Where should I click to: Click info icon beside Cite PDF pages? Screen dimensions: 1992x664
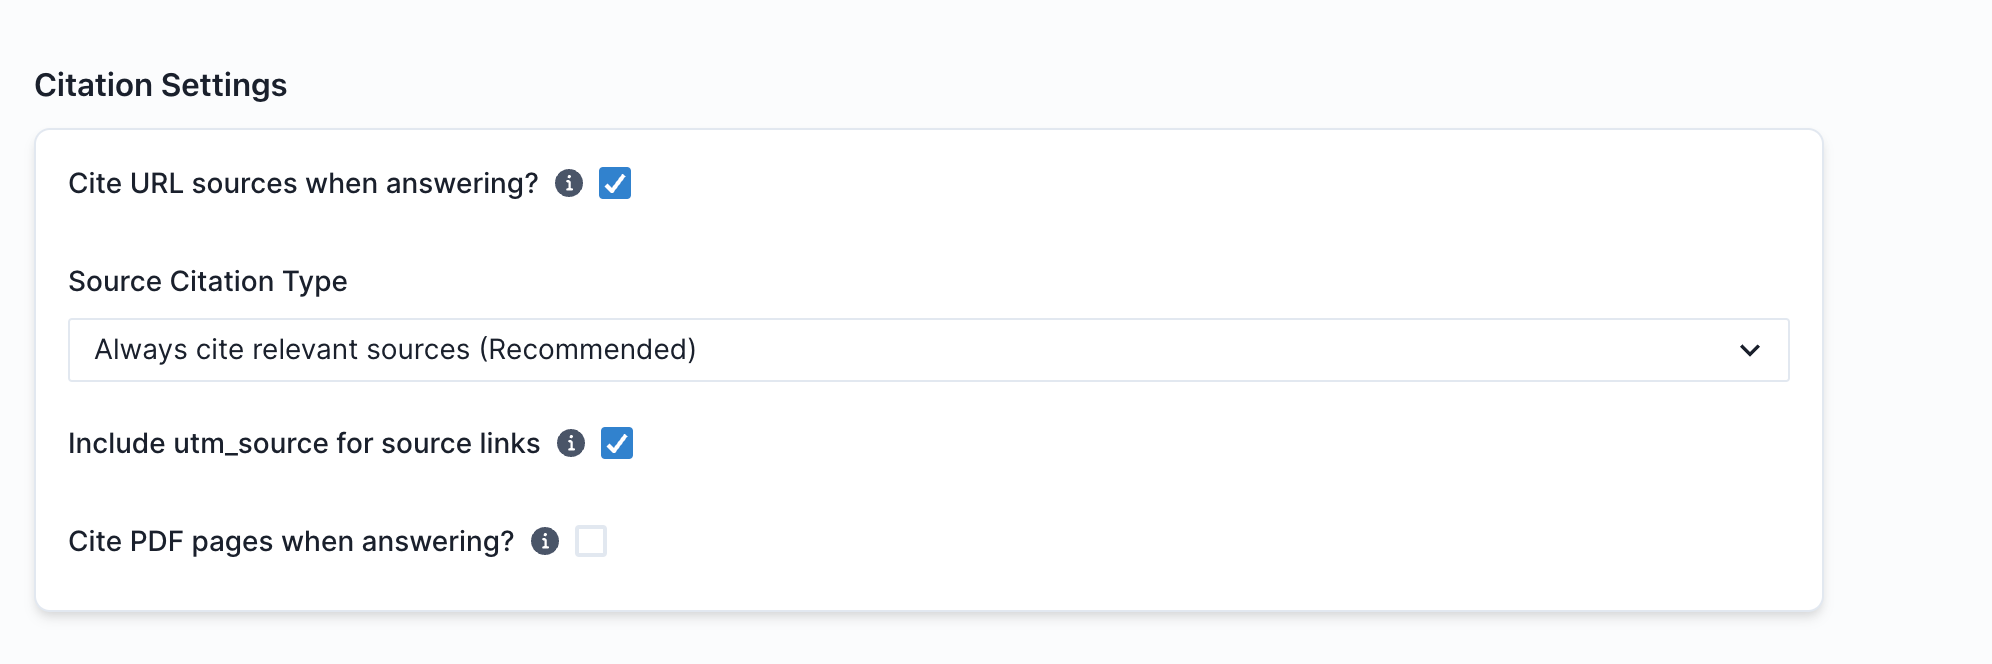tap(545, 541)
